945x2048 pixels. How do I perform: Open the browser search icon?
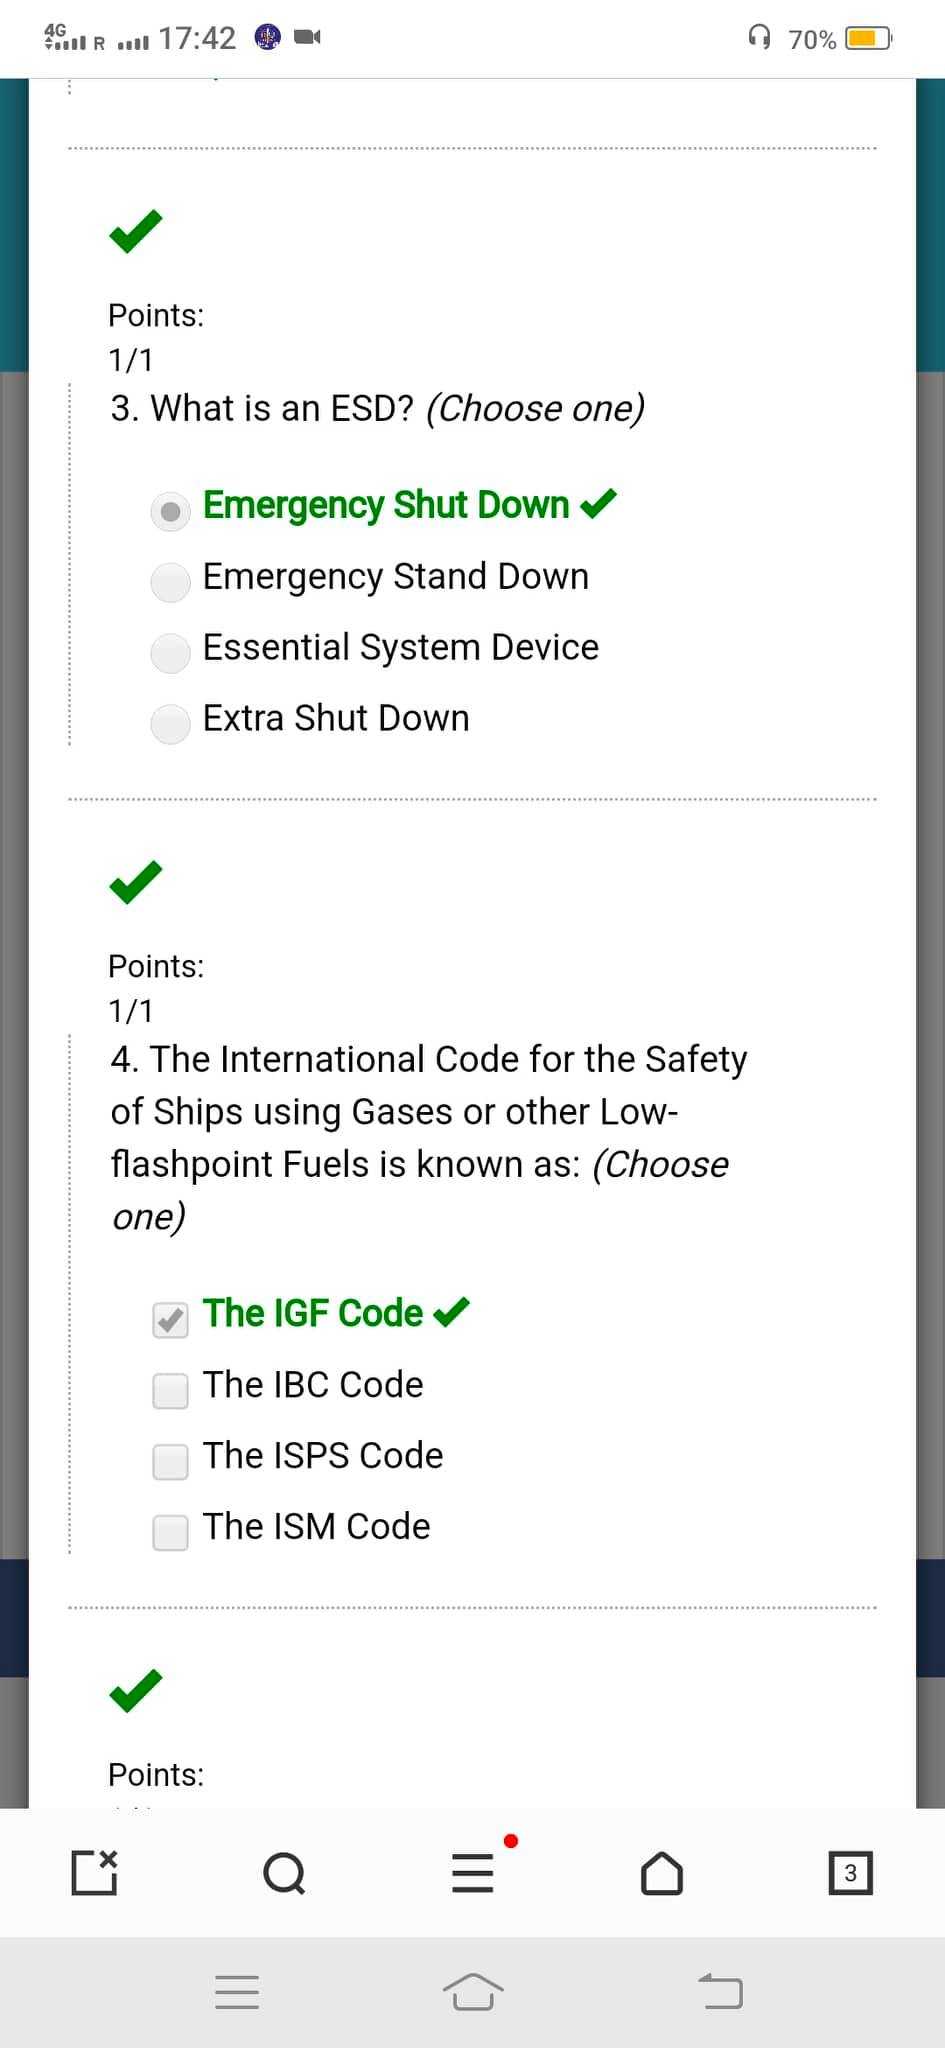coord(284,1873)
